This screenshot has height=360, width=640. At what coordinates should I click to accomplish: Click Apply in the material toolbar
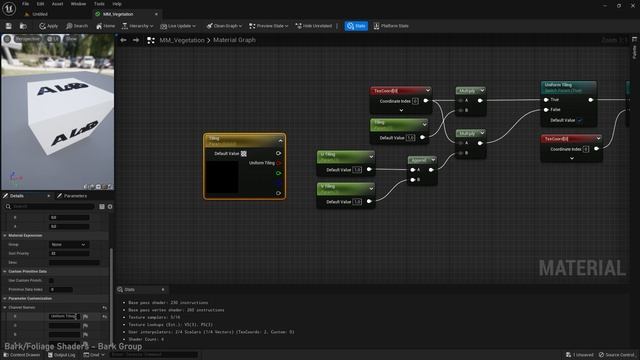[x=49, y=26]
